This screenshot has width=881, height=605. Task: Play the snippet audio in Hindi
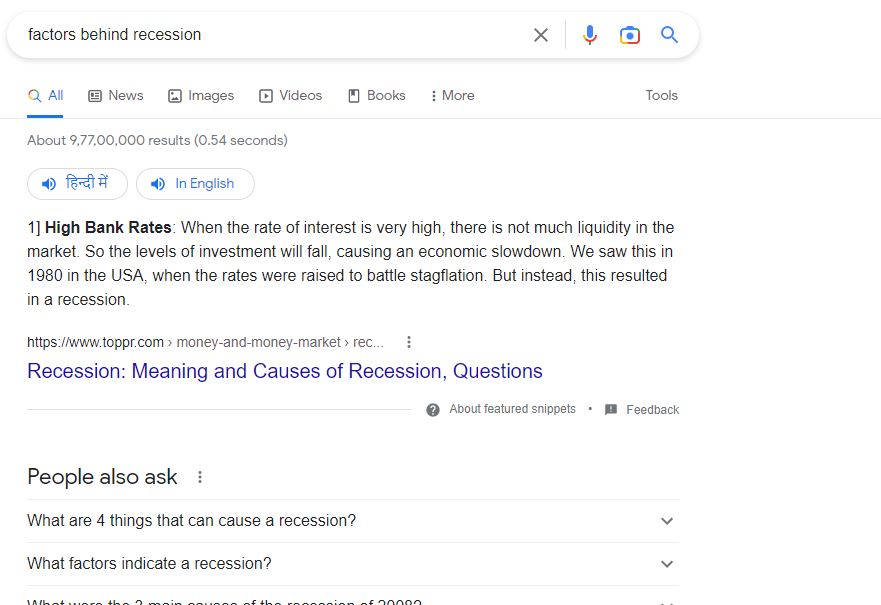(x=78, y=184)
